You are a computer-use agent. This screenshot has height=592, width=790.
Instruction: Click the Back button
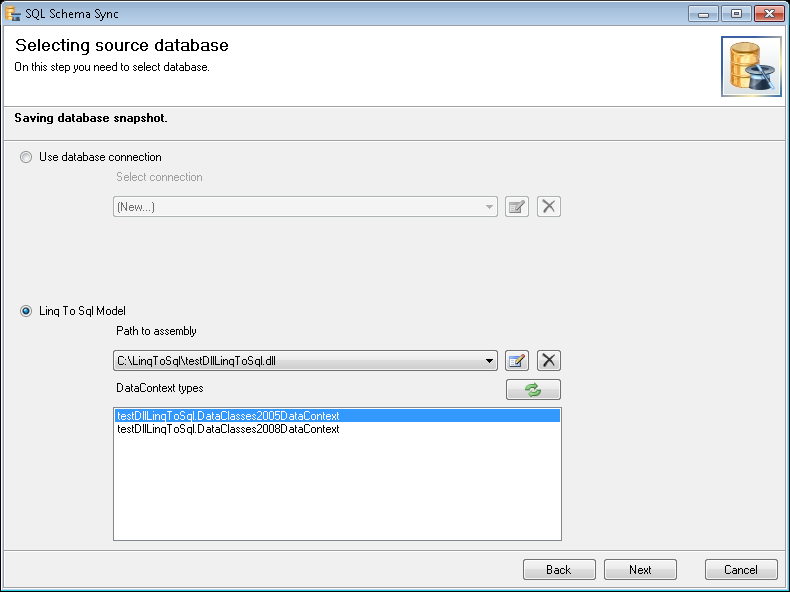pos(559,570)
